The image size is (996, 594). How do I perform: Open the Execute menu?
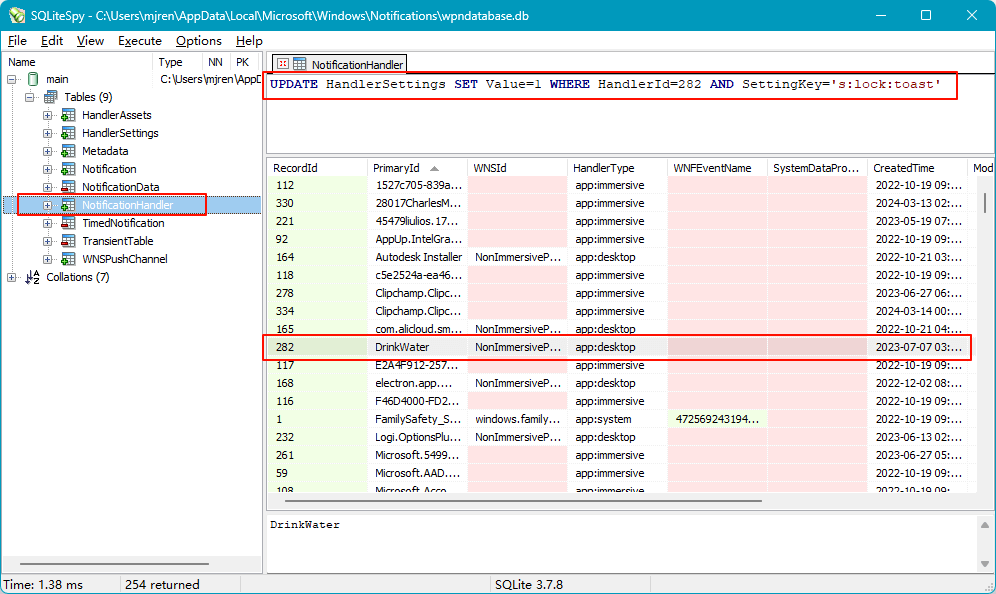pyautogui.click(x=139, y=41)
